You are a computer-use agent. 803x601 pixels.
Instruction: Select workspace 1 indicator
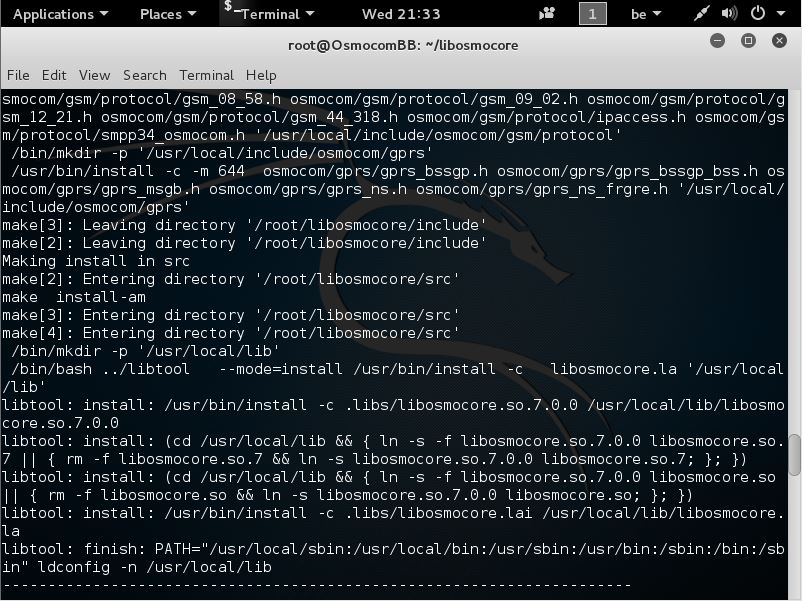tap(593, 14)
